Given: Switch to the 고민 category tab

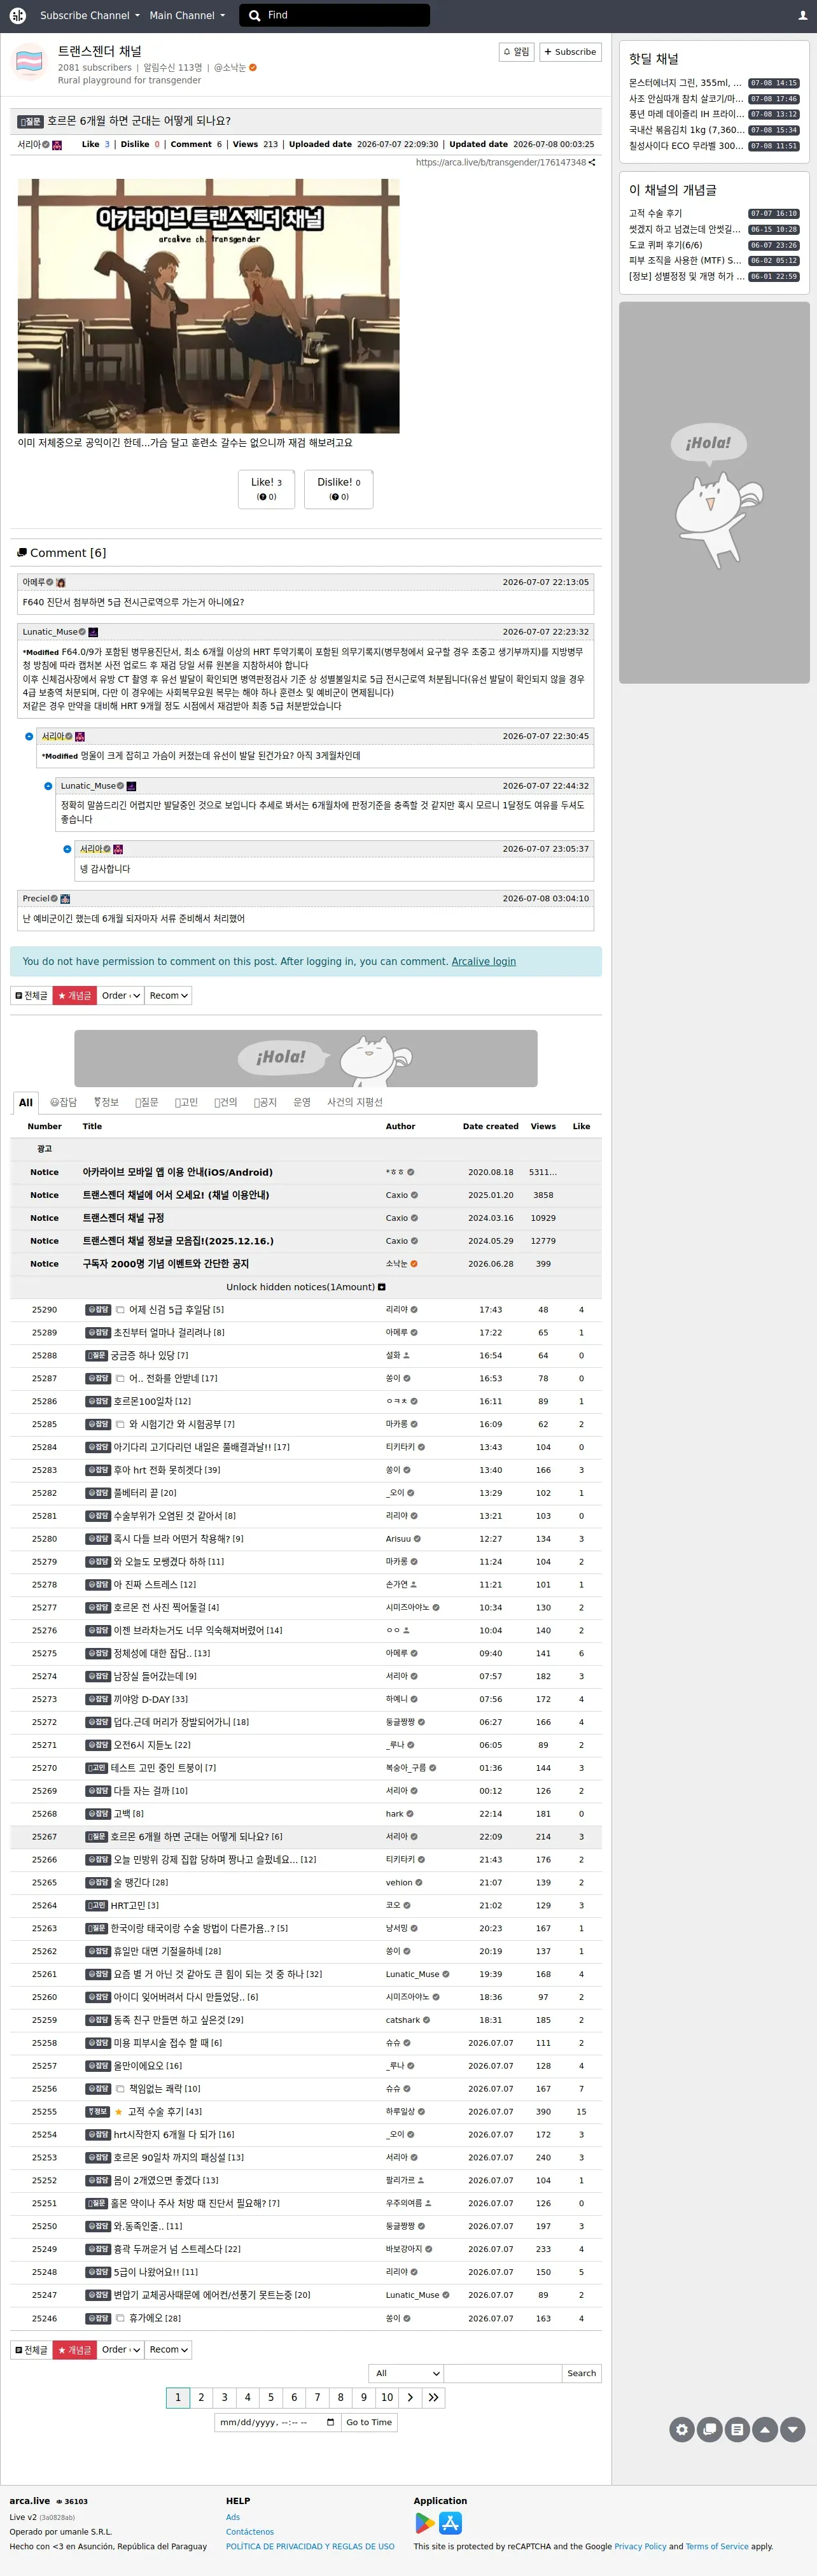Looking at the screenshot, I should 186,1103.
